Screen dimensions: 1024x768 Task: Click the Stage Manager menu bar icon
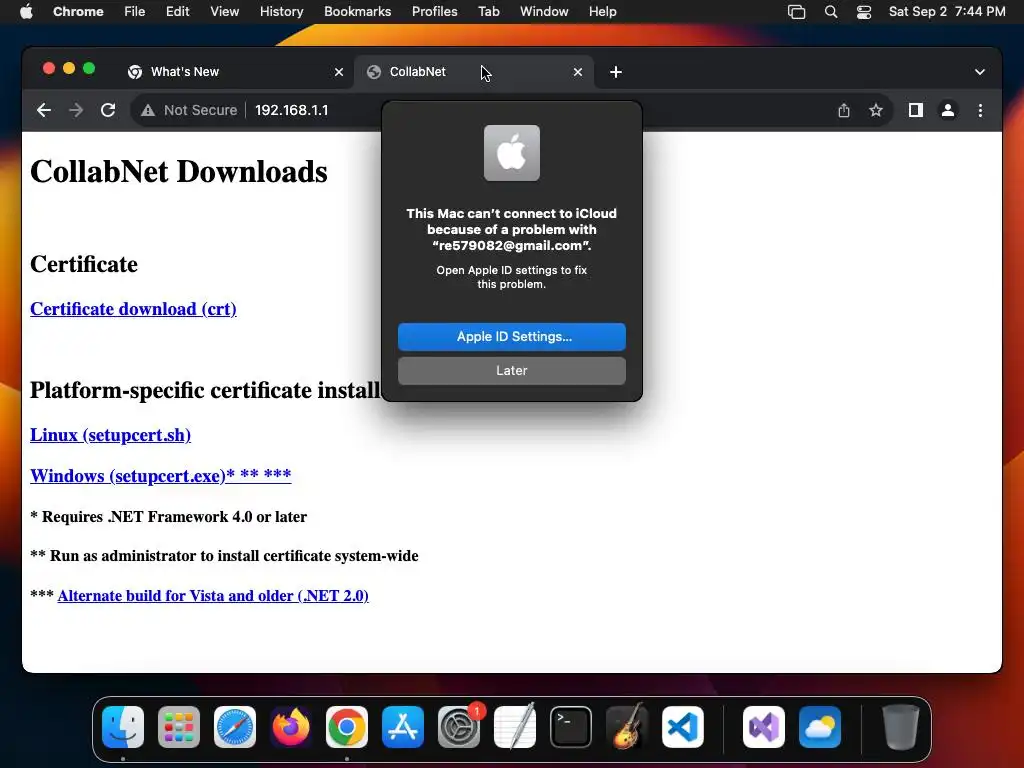point(796,11)
